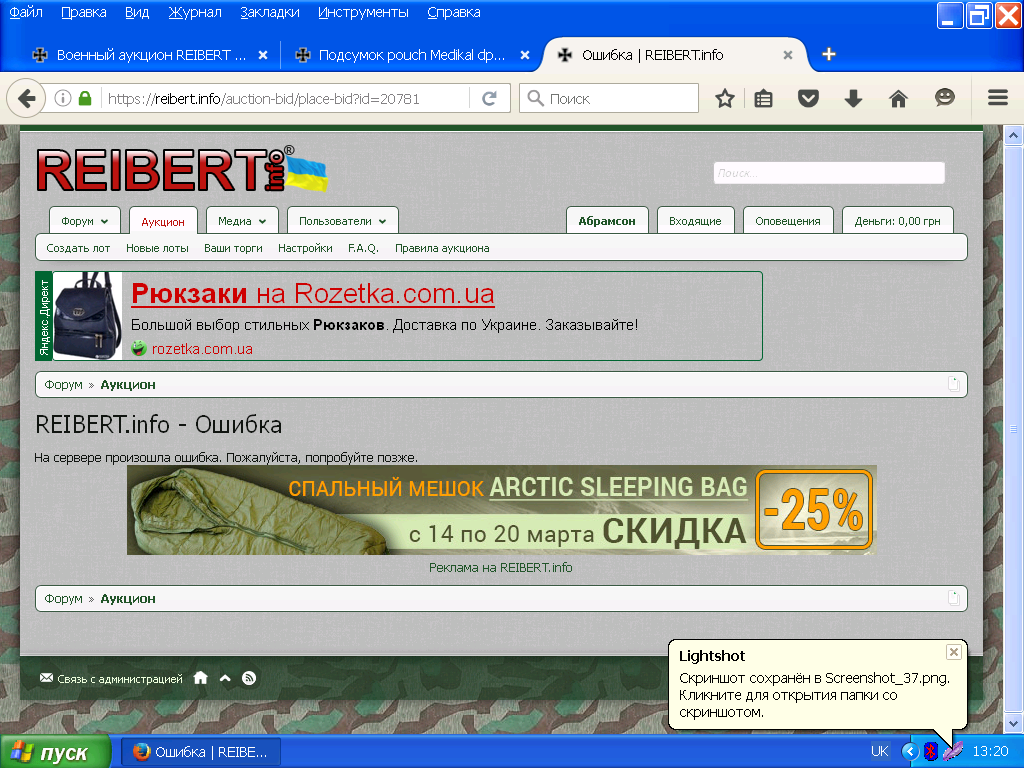
Task: Open the 'F.A.Q.' link
Action: point(363,248)
